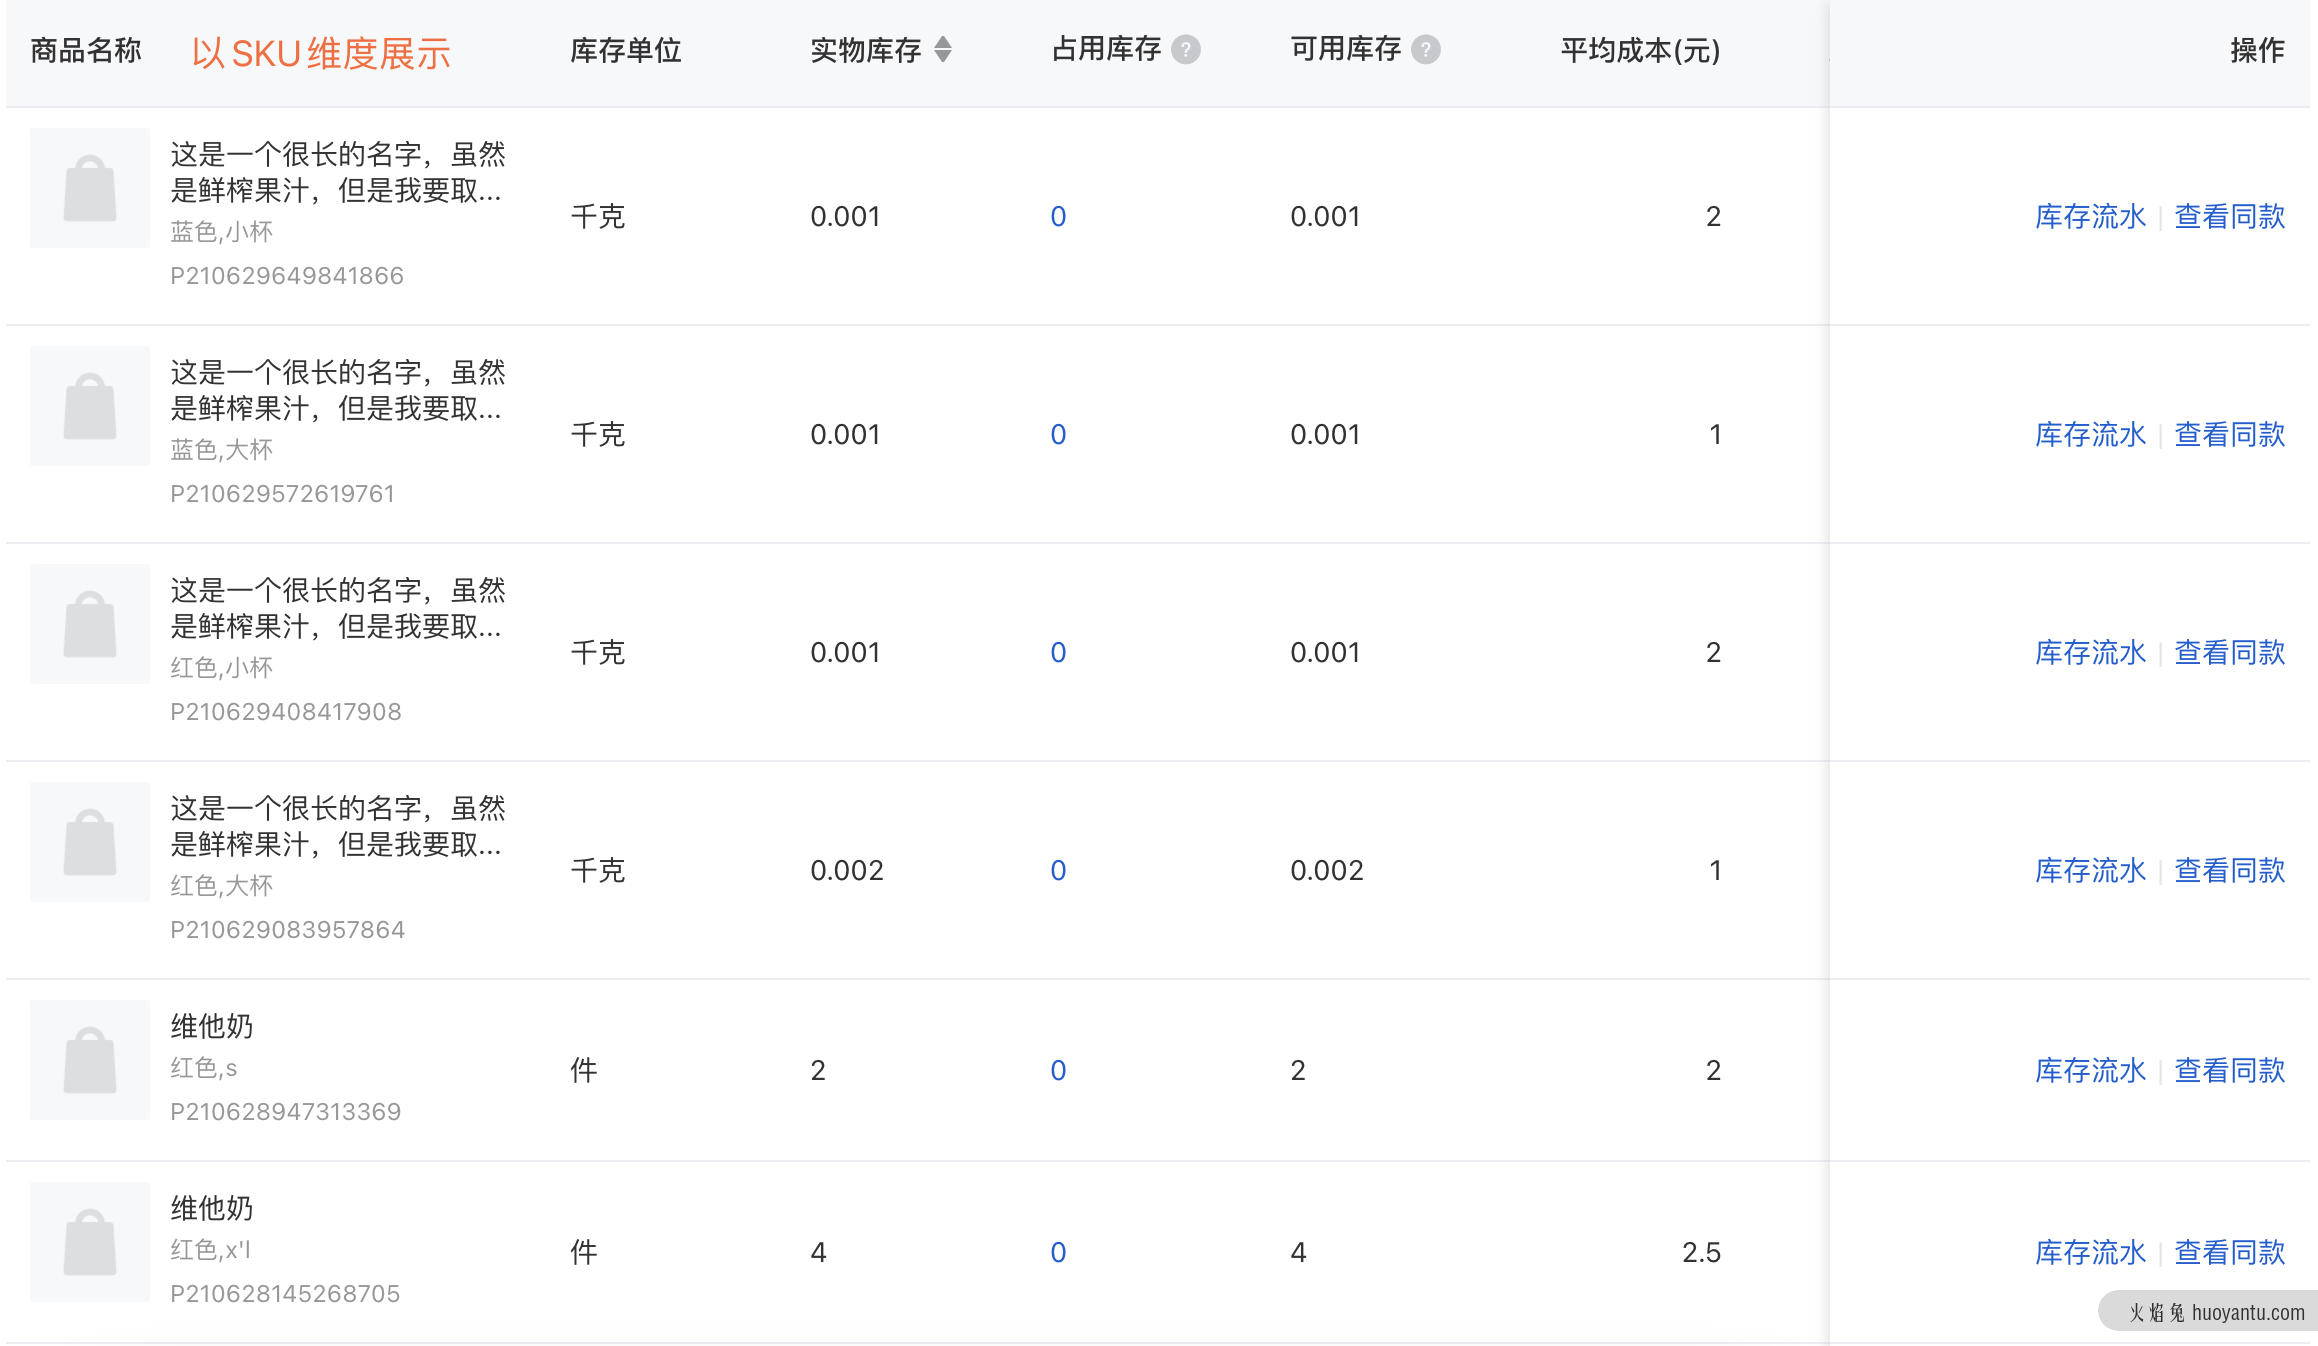Click 维他奶 name in 红色,s row
2318x1346 pixels.
pos(212,1026)
